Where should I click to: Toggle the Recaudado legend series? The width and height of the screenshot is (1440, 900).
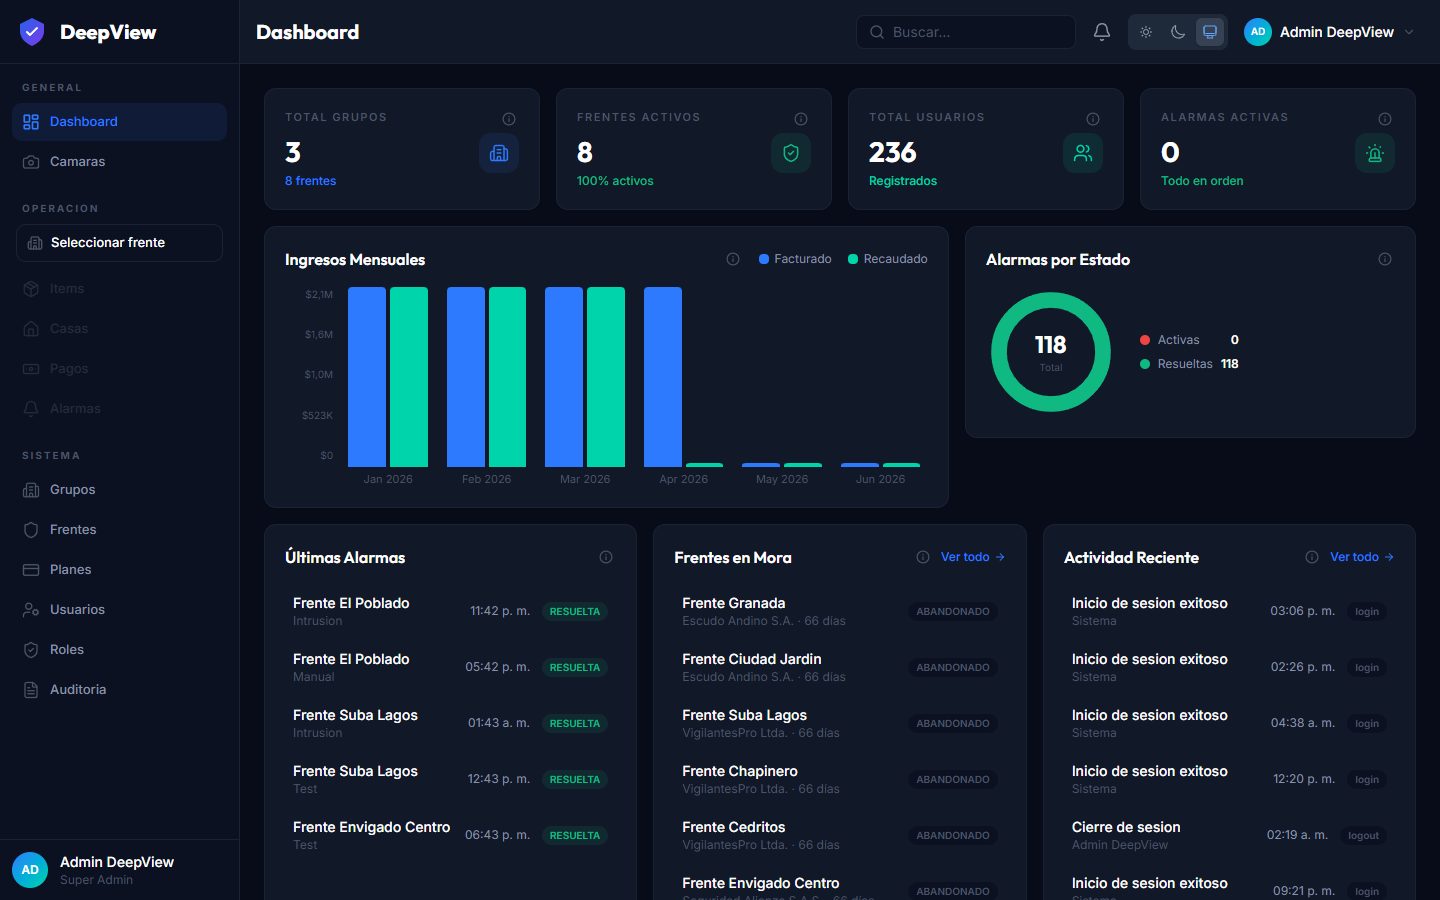[887, 259]
